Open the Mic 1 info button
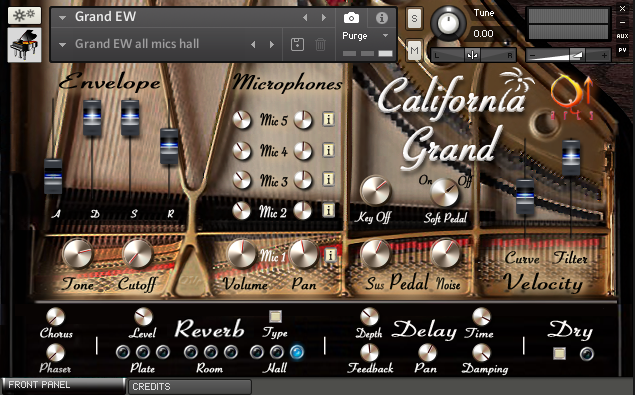The image size is (635, 395). pos(330,255)
